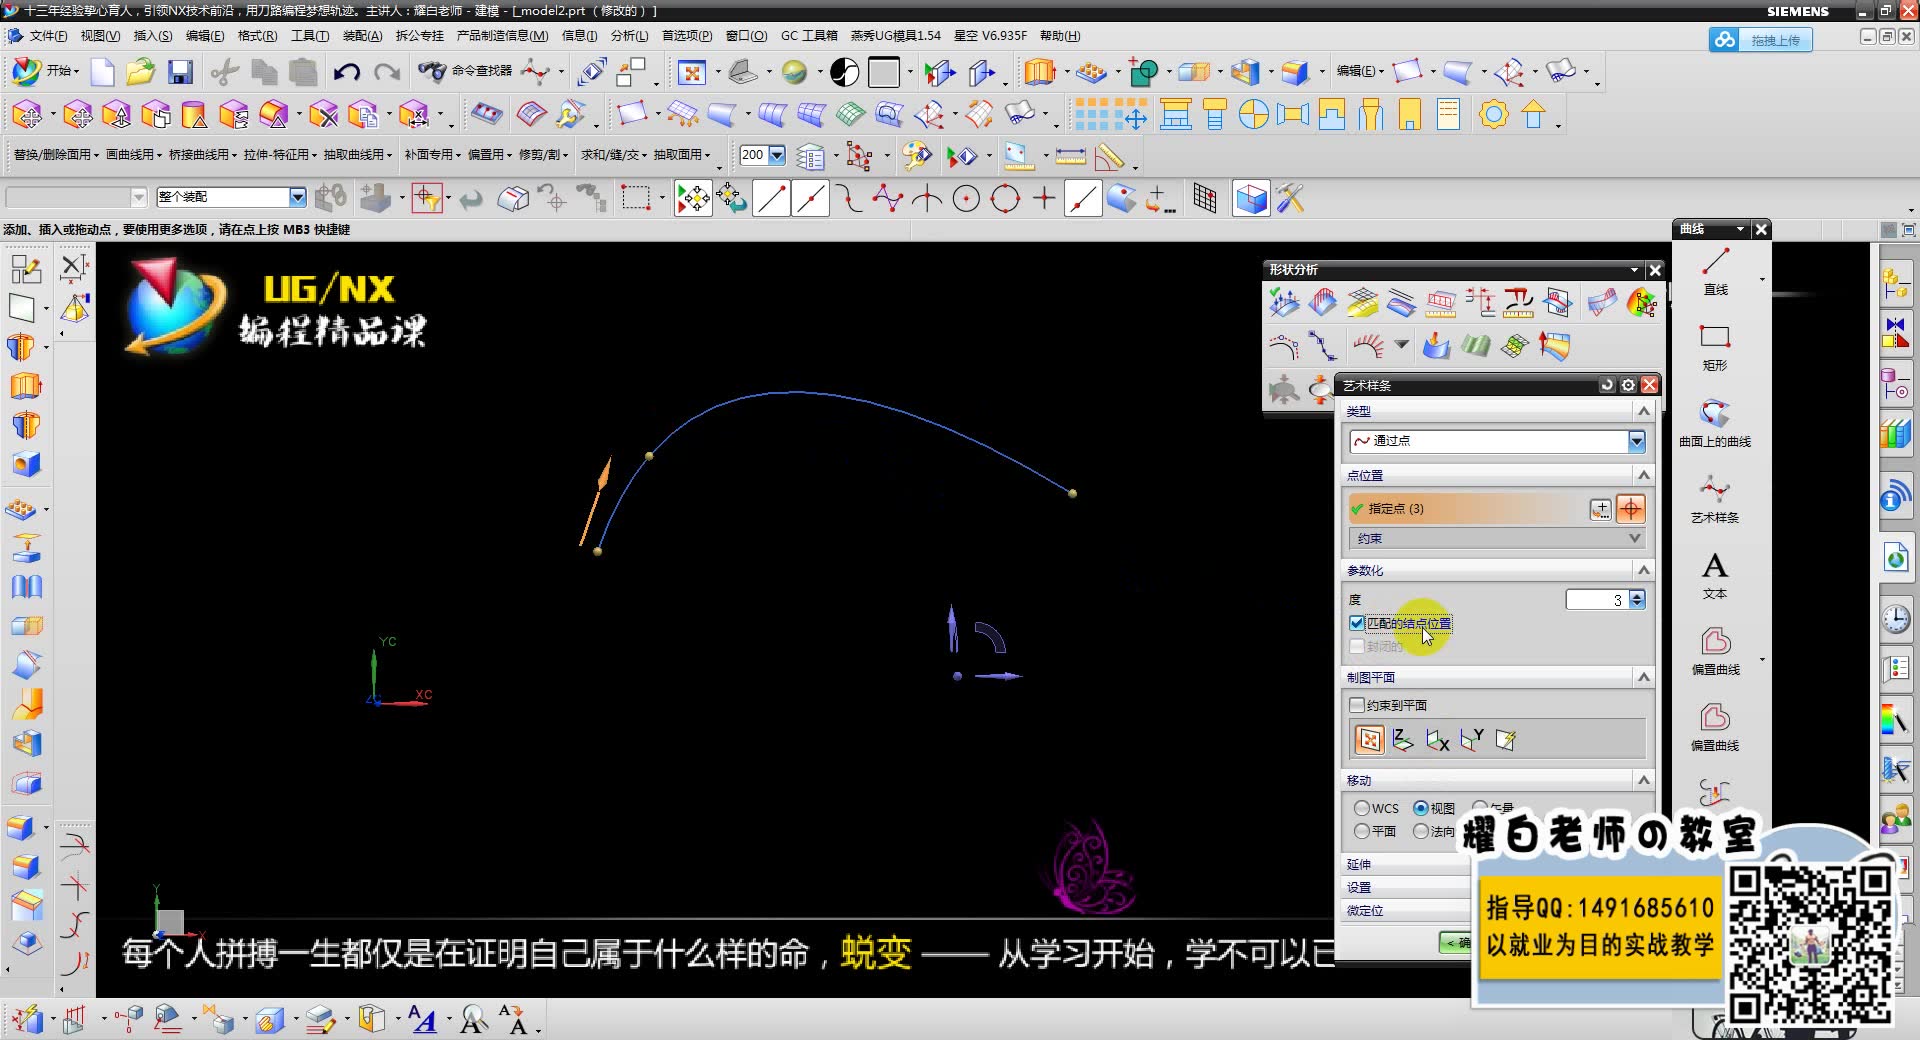Select the Studio Spline (艺术样条) tool
The width and height of the screenshot is (1920, 1040).
point(1715,499)
